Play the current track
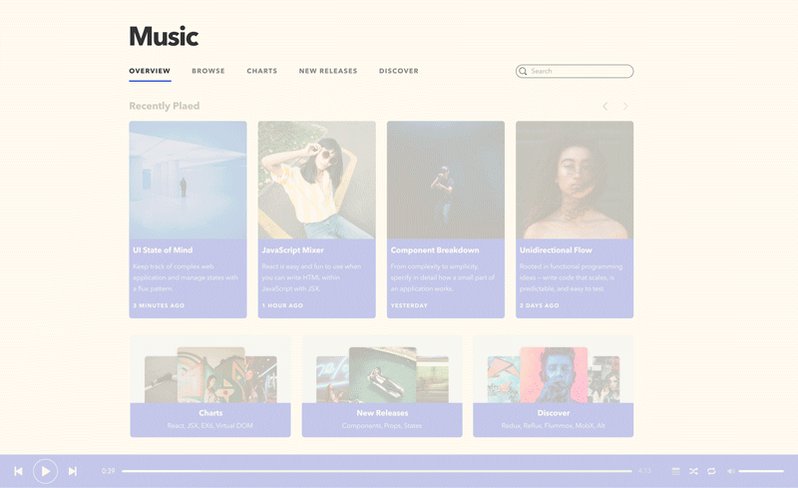798x488 pixels. [x=45, y=471]
